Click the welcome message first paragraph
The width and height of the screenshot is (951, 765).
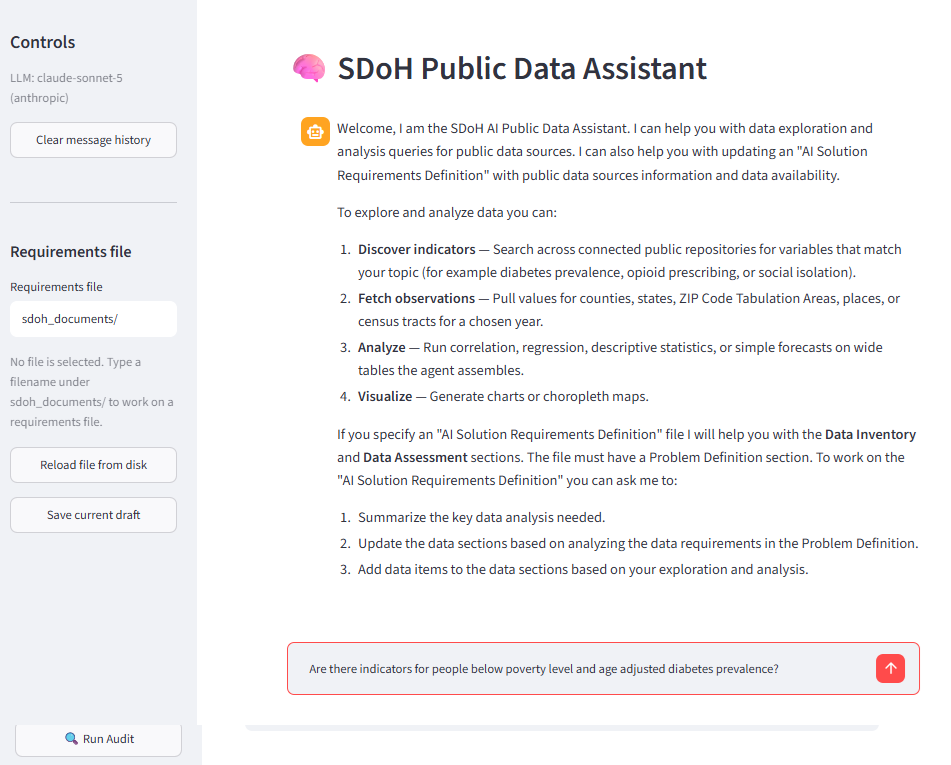(605, 152)
